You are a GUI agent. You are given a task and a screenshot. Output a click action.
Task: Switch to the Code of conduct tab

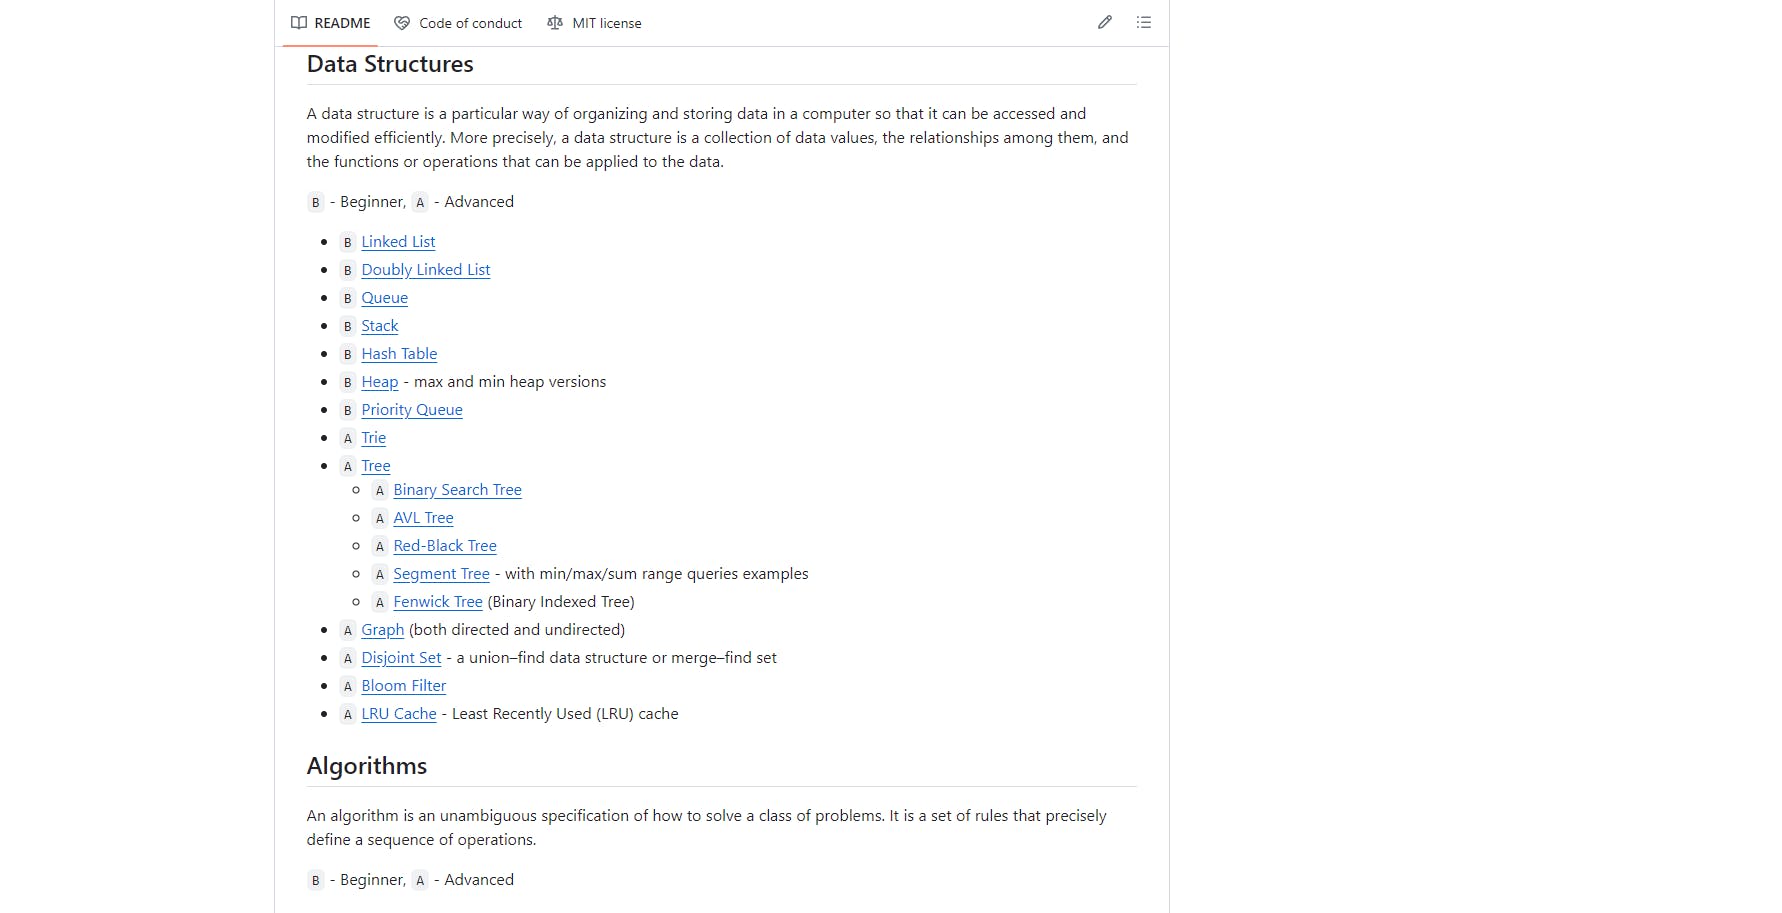pos(458,23)
